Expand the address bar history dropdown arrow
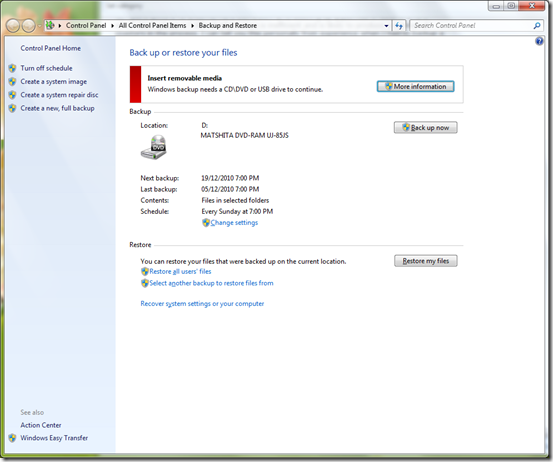 point(386,26)
